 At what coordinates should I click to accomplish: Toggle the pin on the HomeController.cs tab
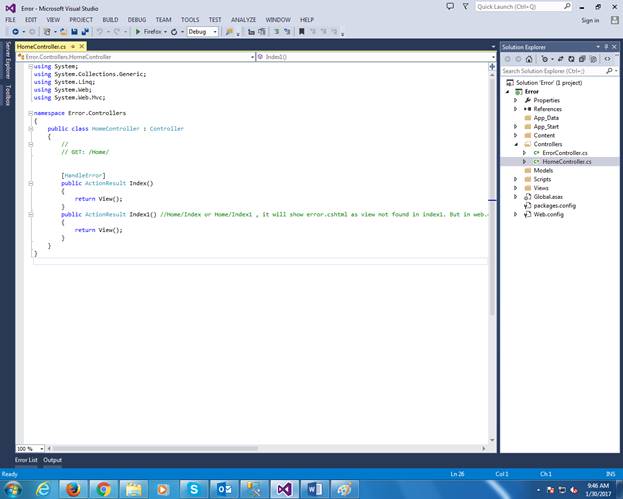(x=73, y=46)
